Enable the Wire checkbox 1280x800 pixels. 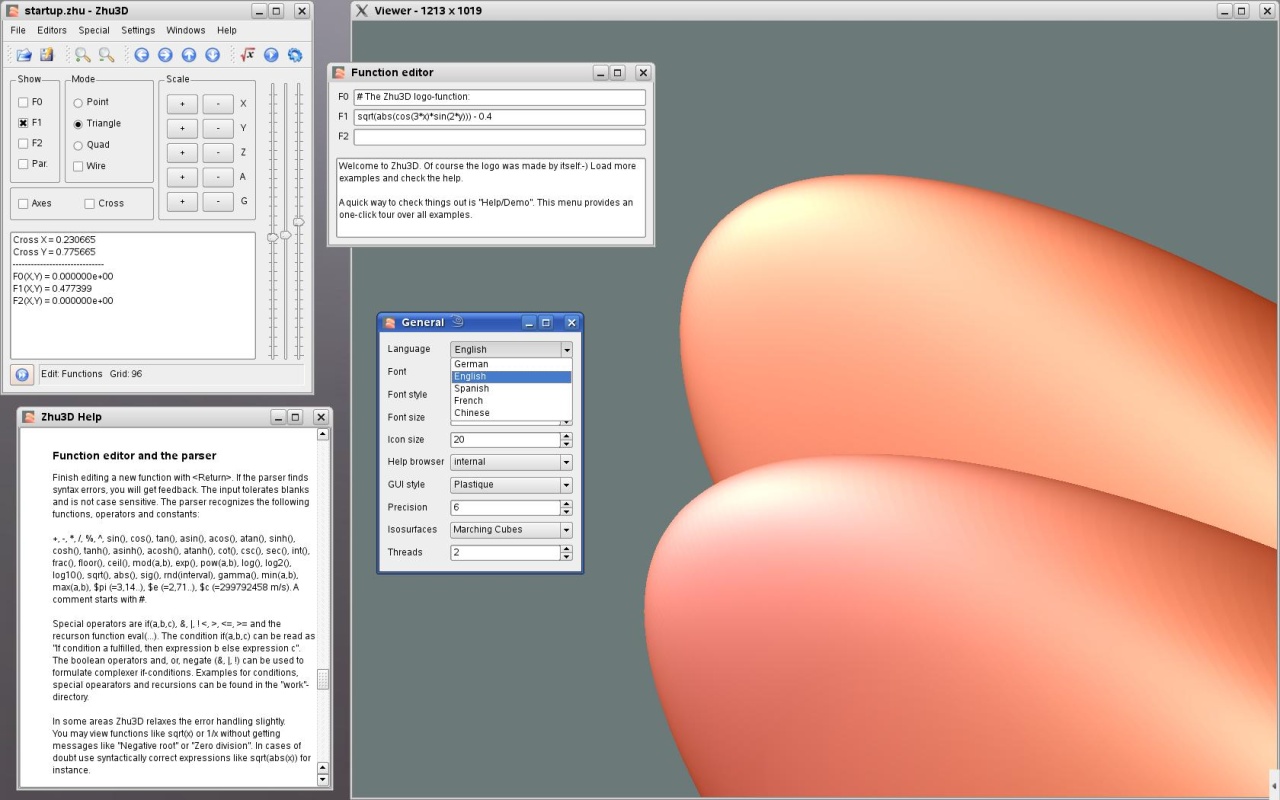pyautogui.click(x=78, y=166)
